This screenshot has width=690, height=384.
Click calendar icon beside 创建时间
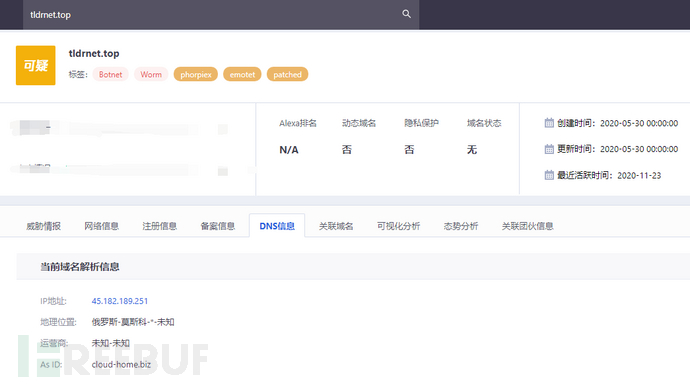[549, 123]
